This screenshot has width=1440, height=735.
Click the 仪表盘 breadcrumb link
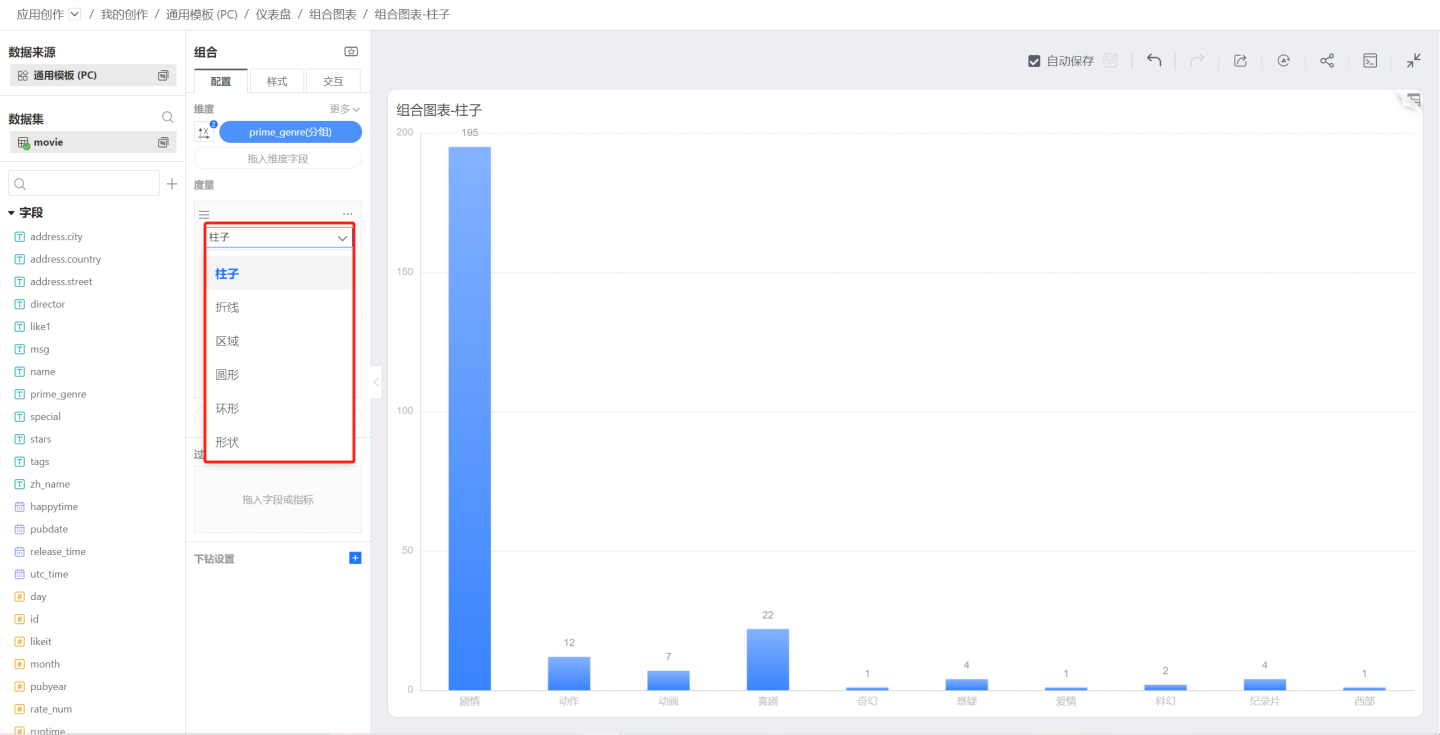tap(273, 14)
